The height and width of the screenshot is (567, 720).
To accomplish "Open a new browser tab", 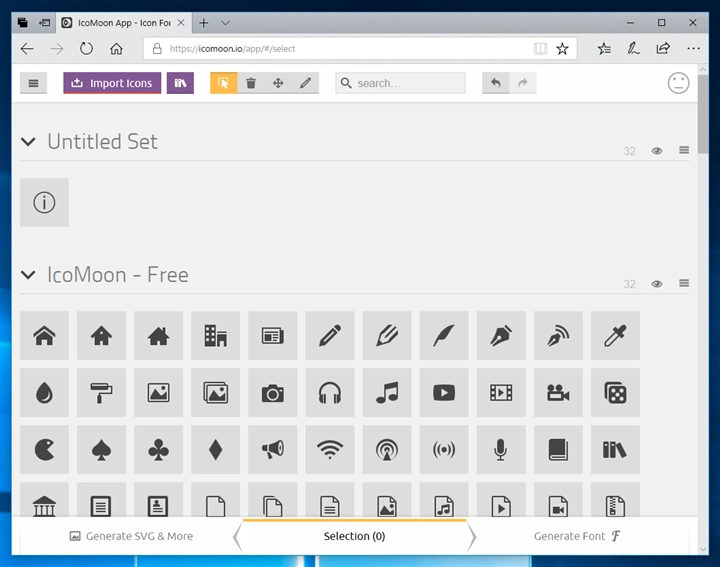I will coord(204,23).
